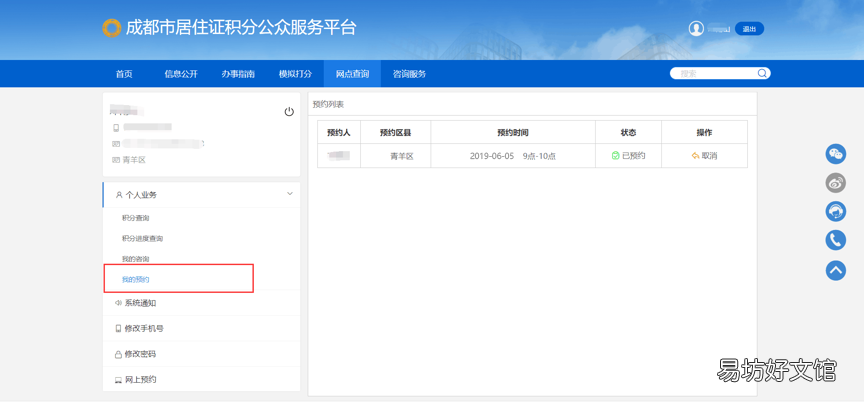864x402 pixels.
Task: Open the Weibo floating icon
Action: 836,182
